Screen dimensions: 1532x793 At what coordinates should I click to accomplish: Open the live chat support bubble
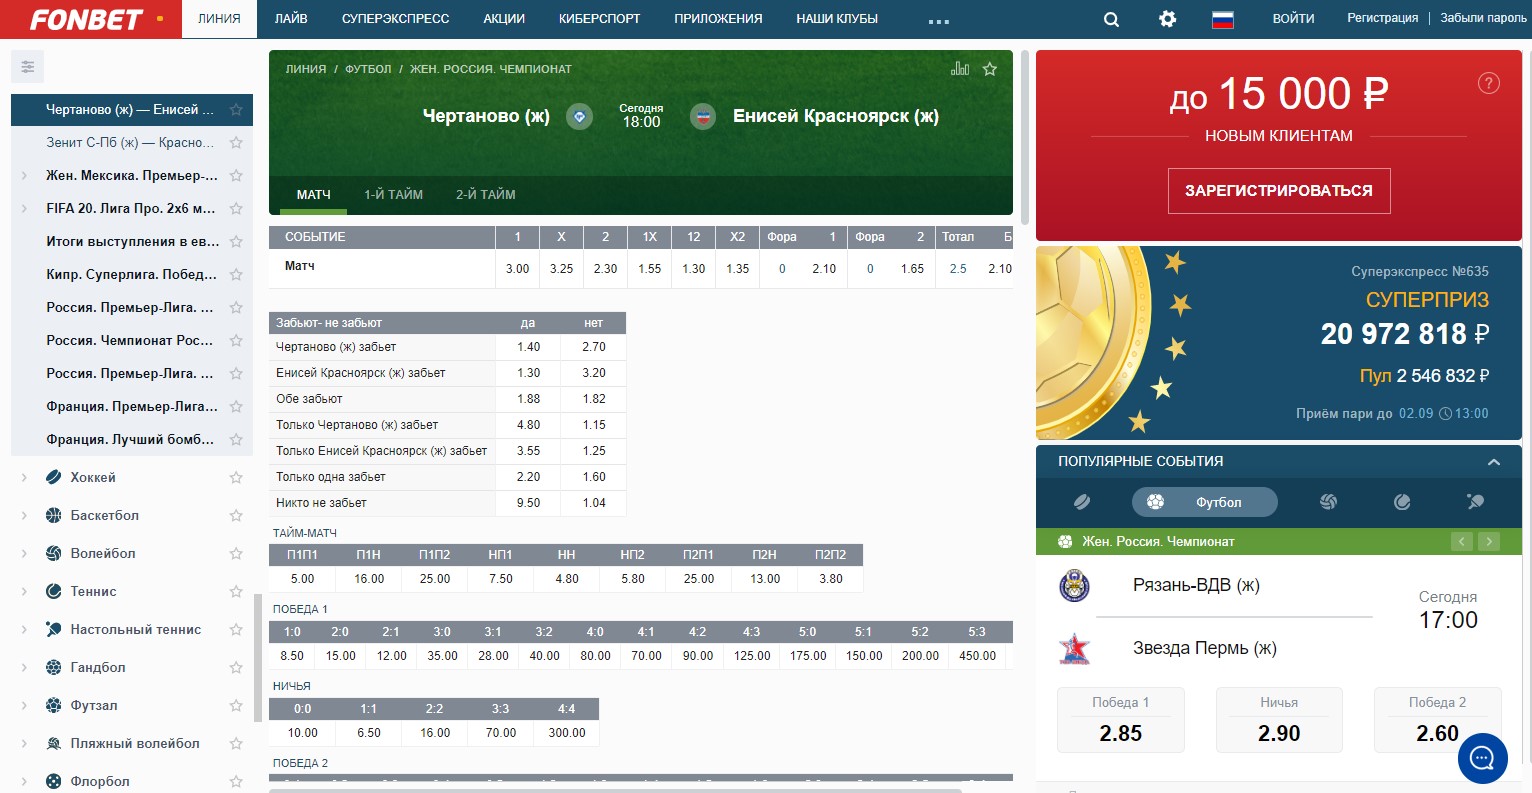1482,758
